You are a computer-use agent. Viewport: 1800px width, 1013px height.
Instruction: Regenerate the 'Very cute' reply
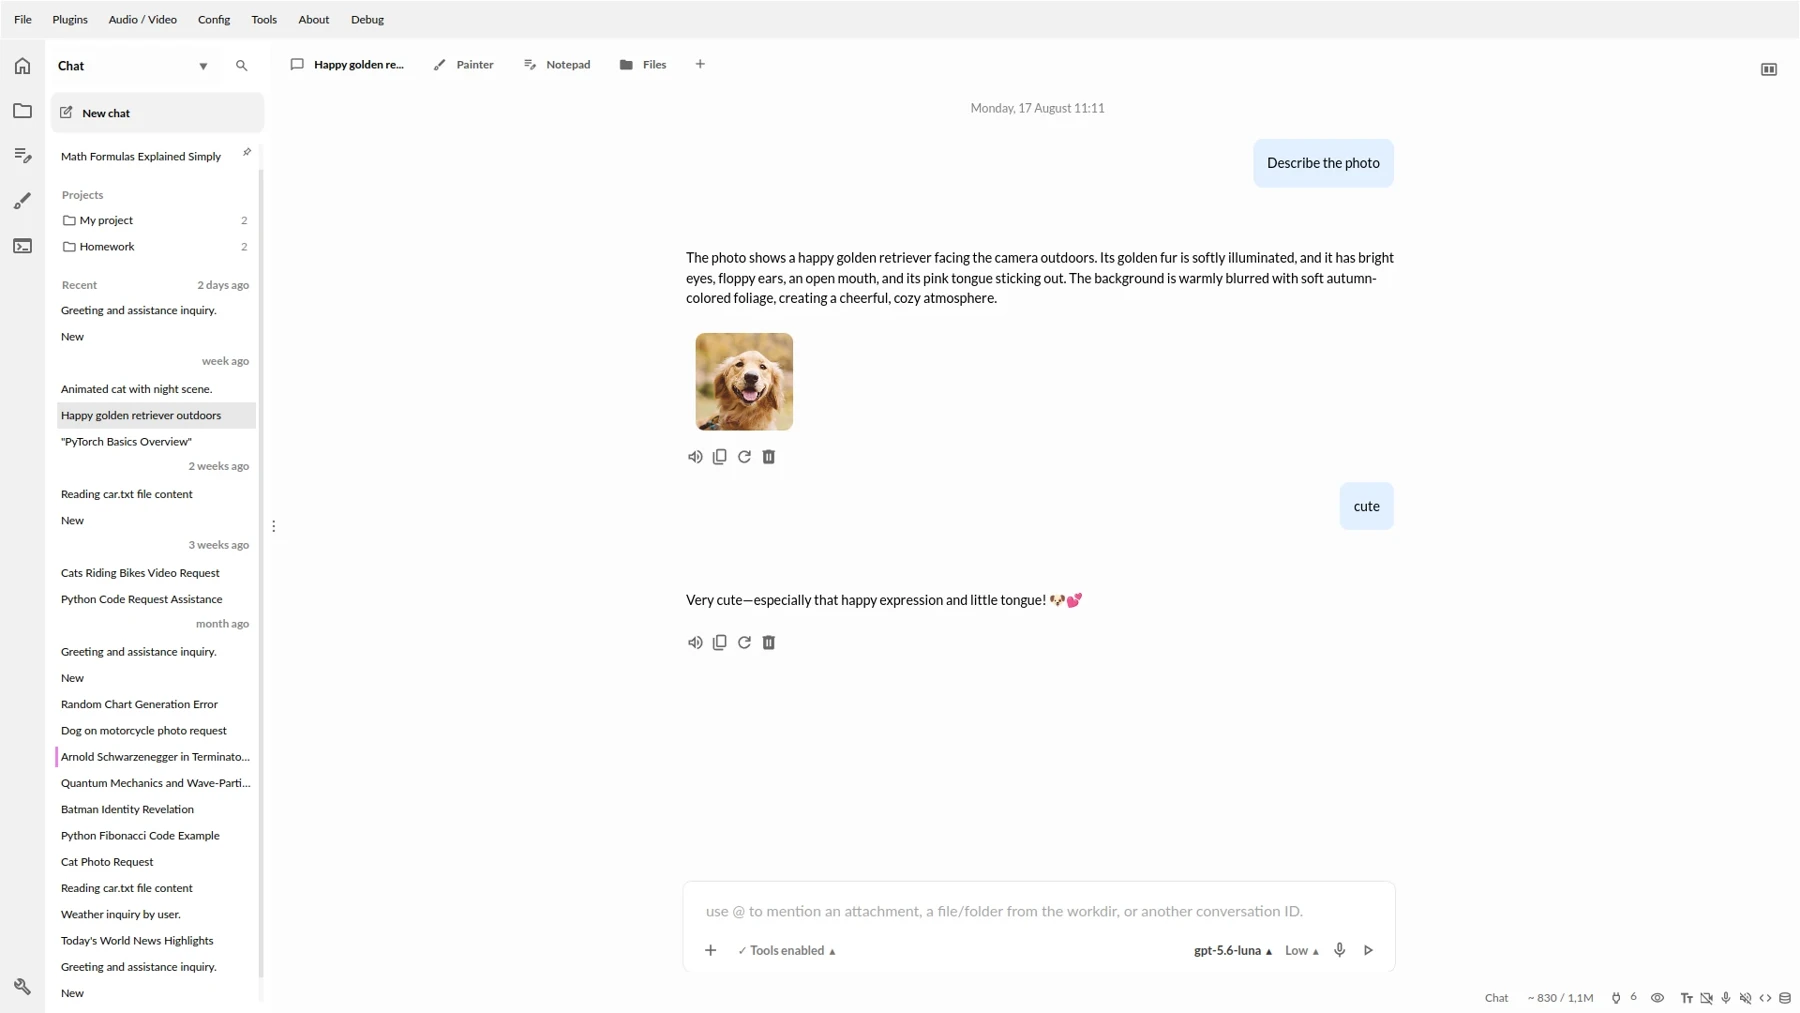(744, 643)
